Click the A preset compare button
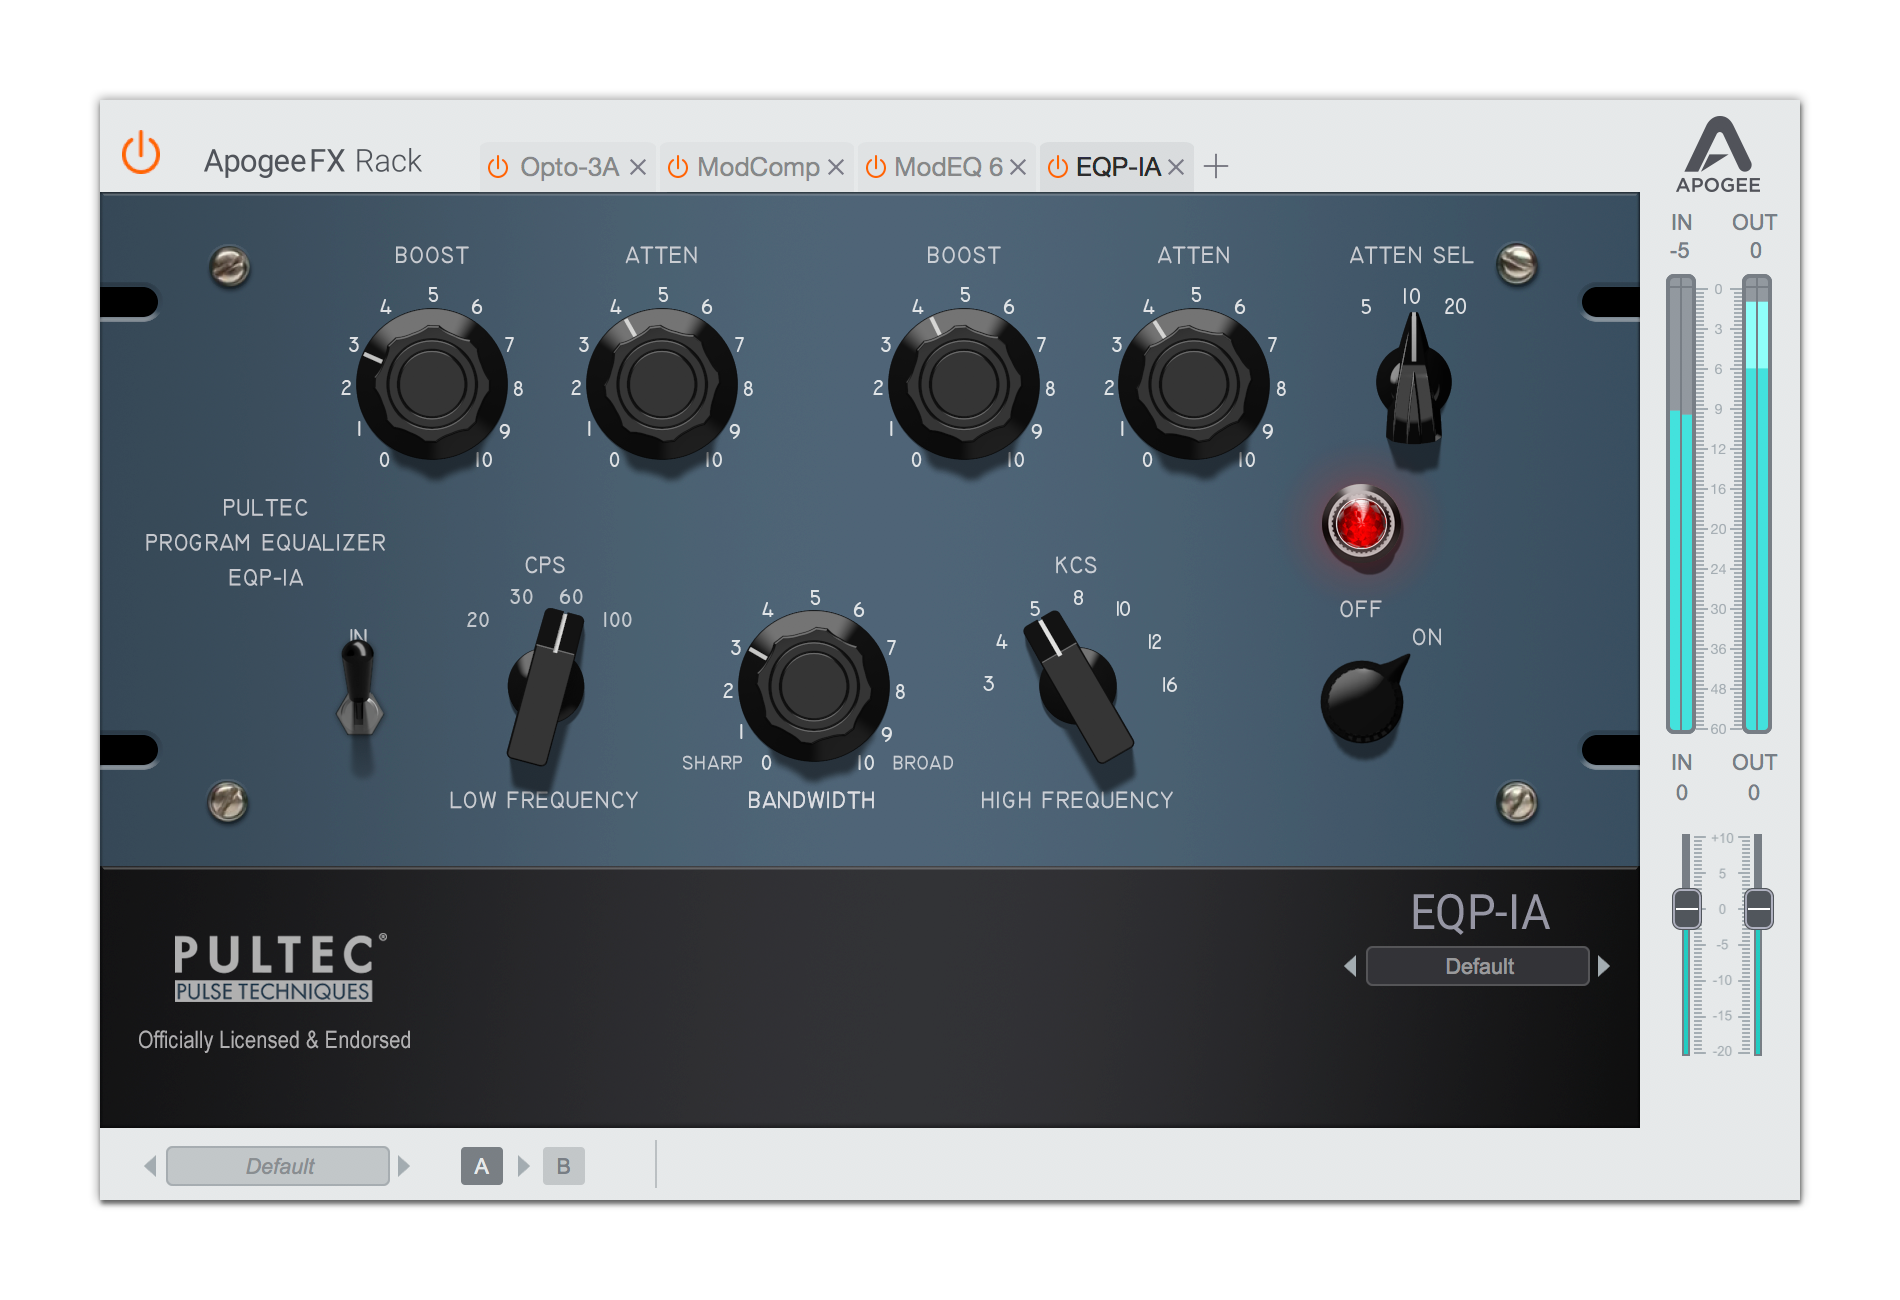The image size is (1900, 1300). pos(481,1165)
